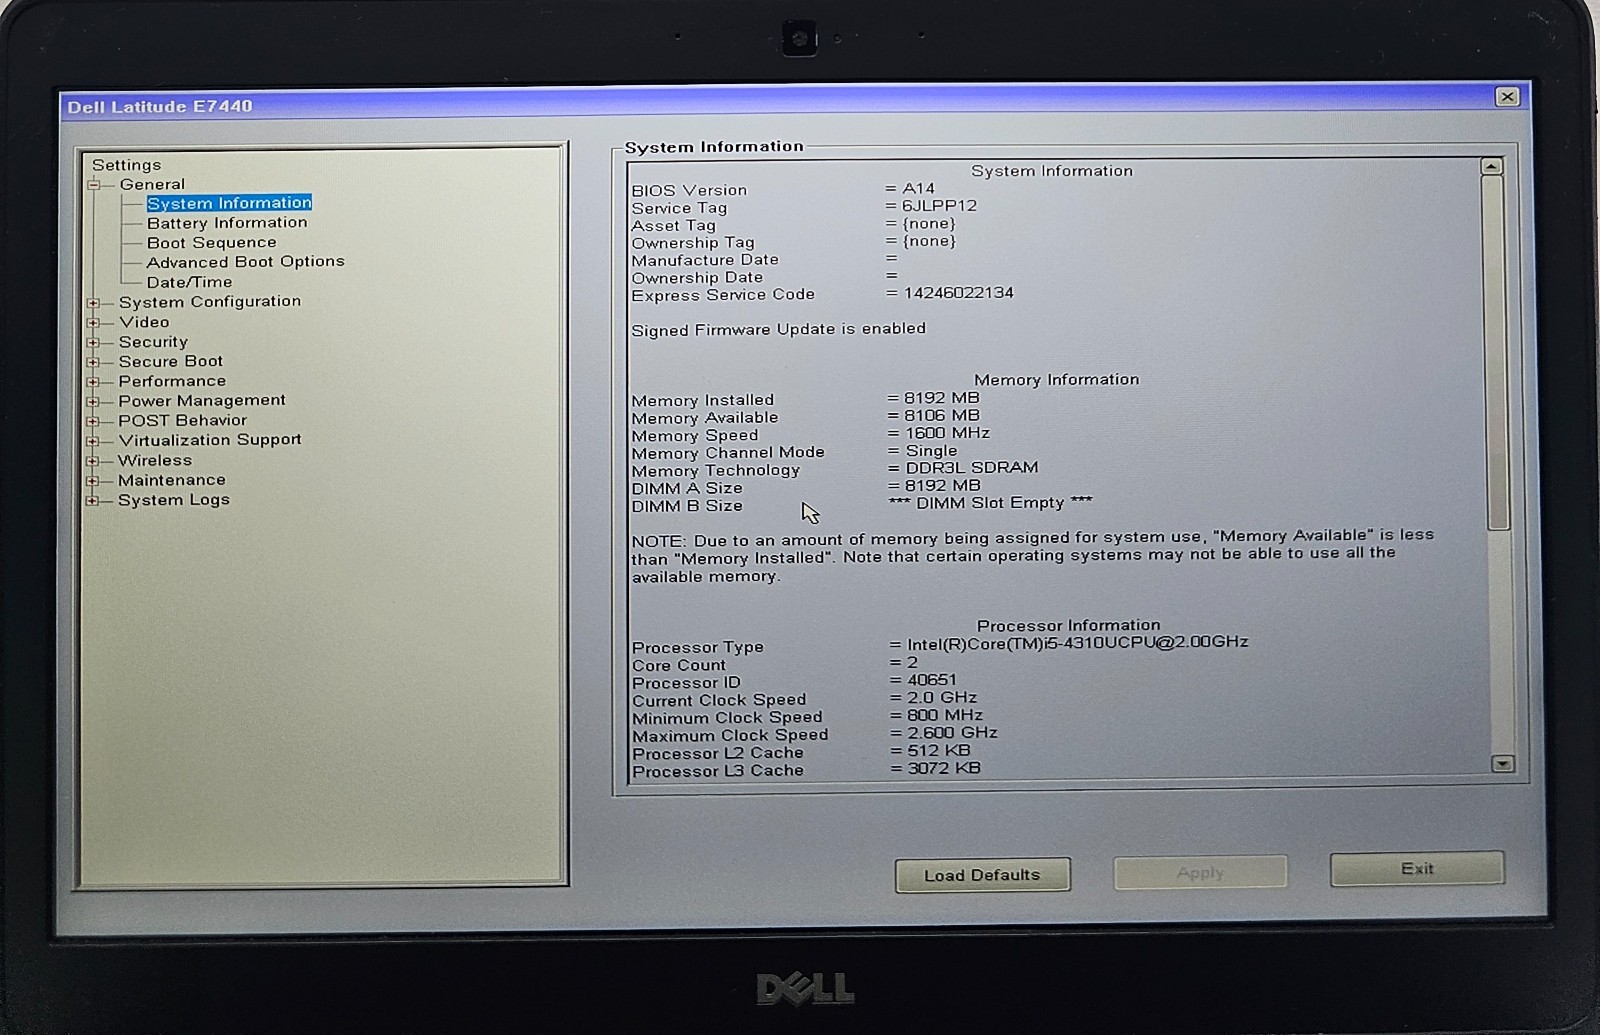The height and width of the screenshot is (1035, 1600).
Task: Select the Virtualization Support label
Action: point(210,440)
